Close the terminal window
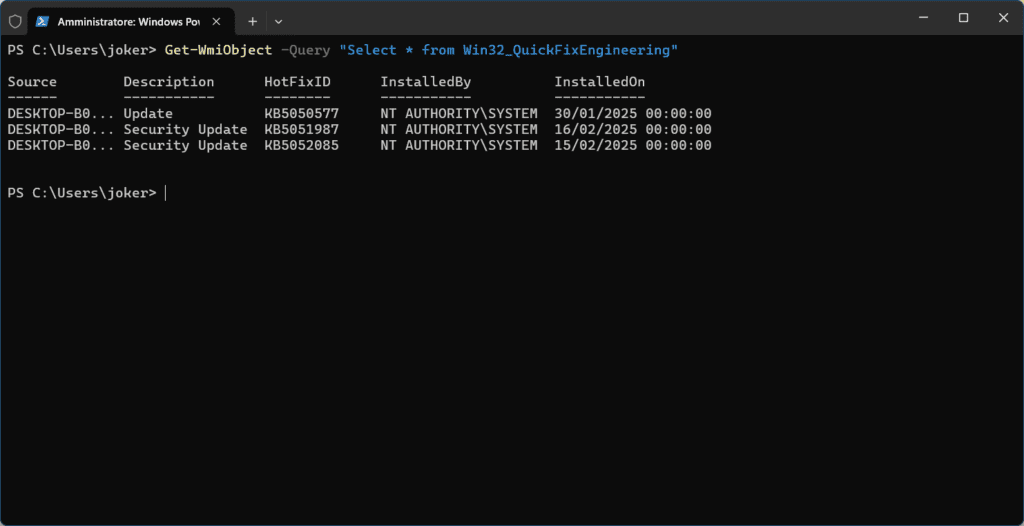Image resolution: width=1024 pixels, height=526 pixels. coord(1003,18)
